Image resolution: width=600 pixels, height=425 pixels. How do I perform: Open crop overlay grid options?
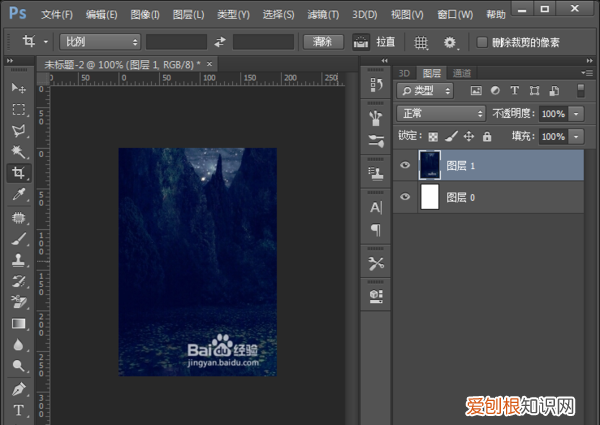pyautogui.click(x=421, y=42)
